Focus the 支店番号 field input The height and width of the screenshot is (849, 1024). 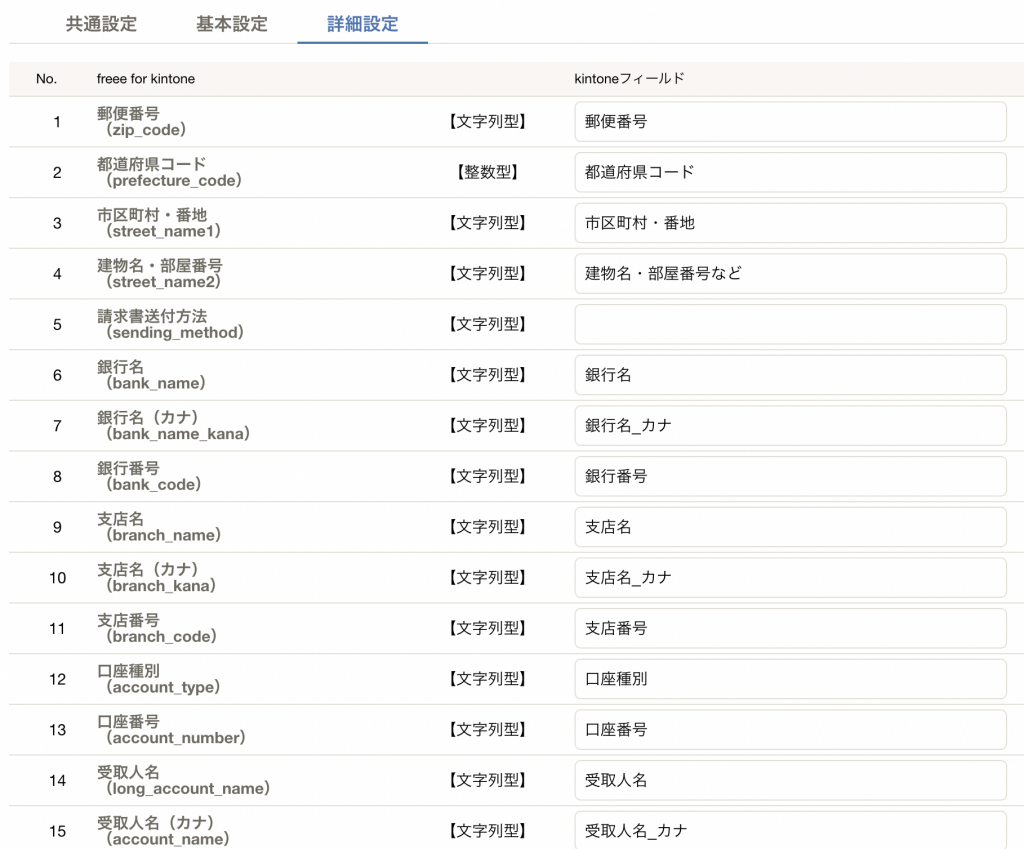[790, 628]
